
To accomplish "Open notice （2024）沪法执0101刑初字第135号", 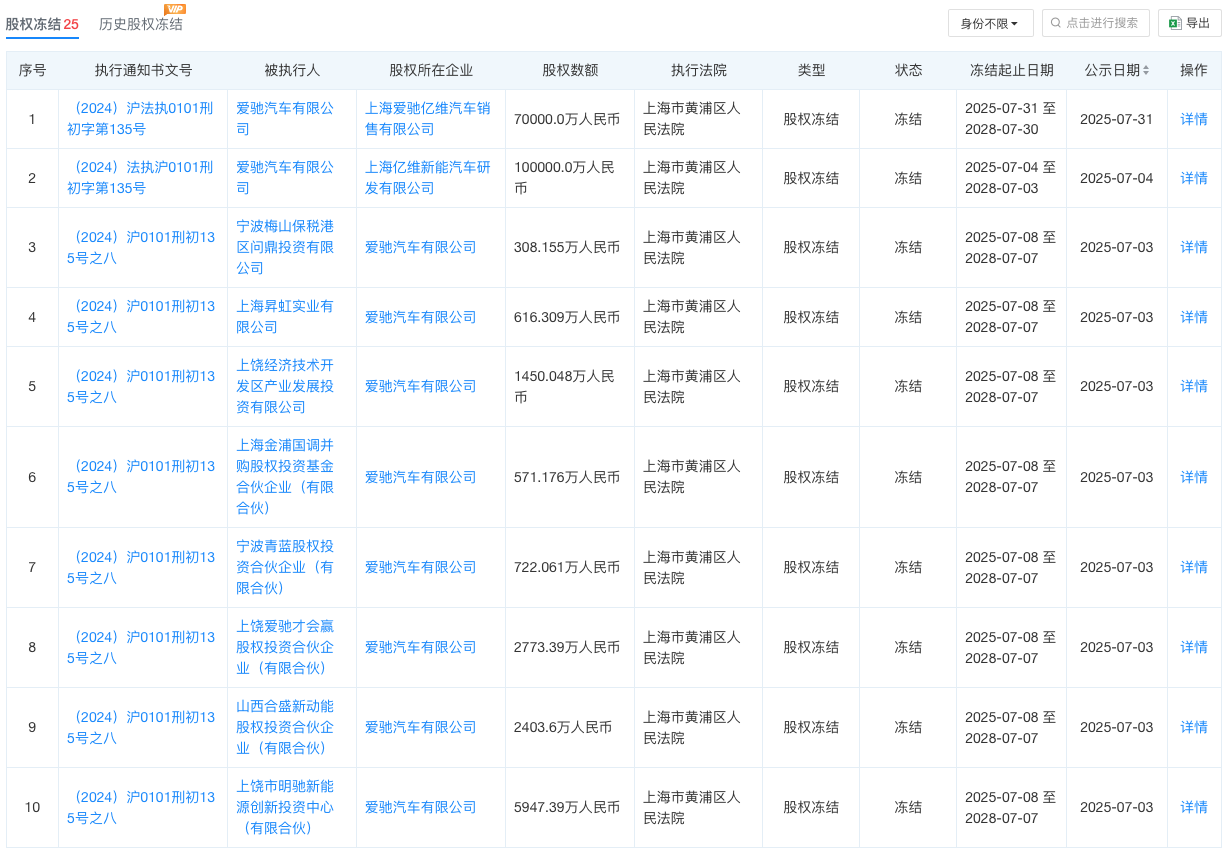I will [141, 119].
